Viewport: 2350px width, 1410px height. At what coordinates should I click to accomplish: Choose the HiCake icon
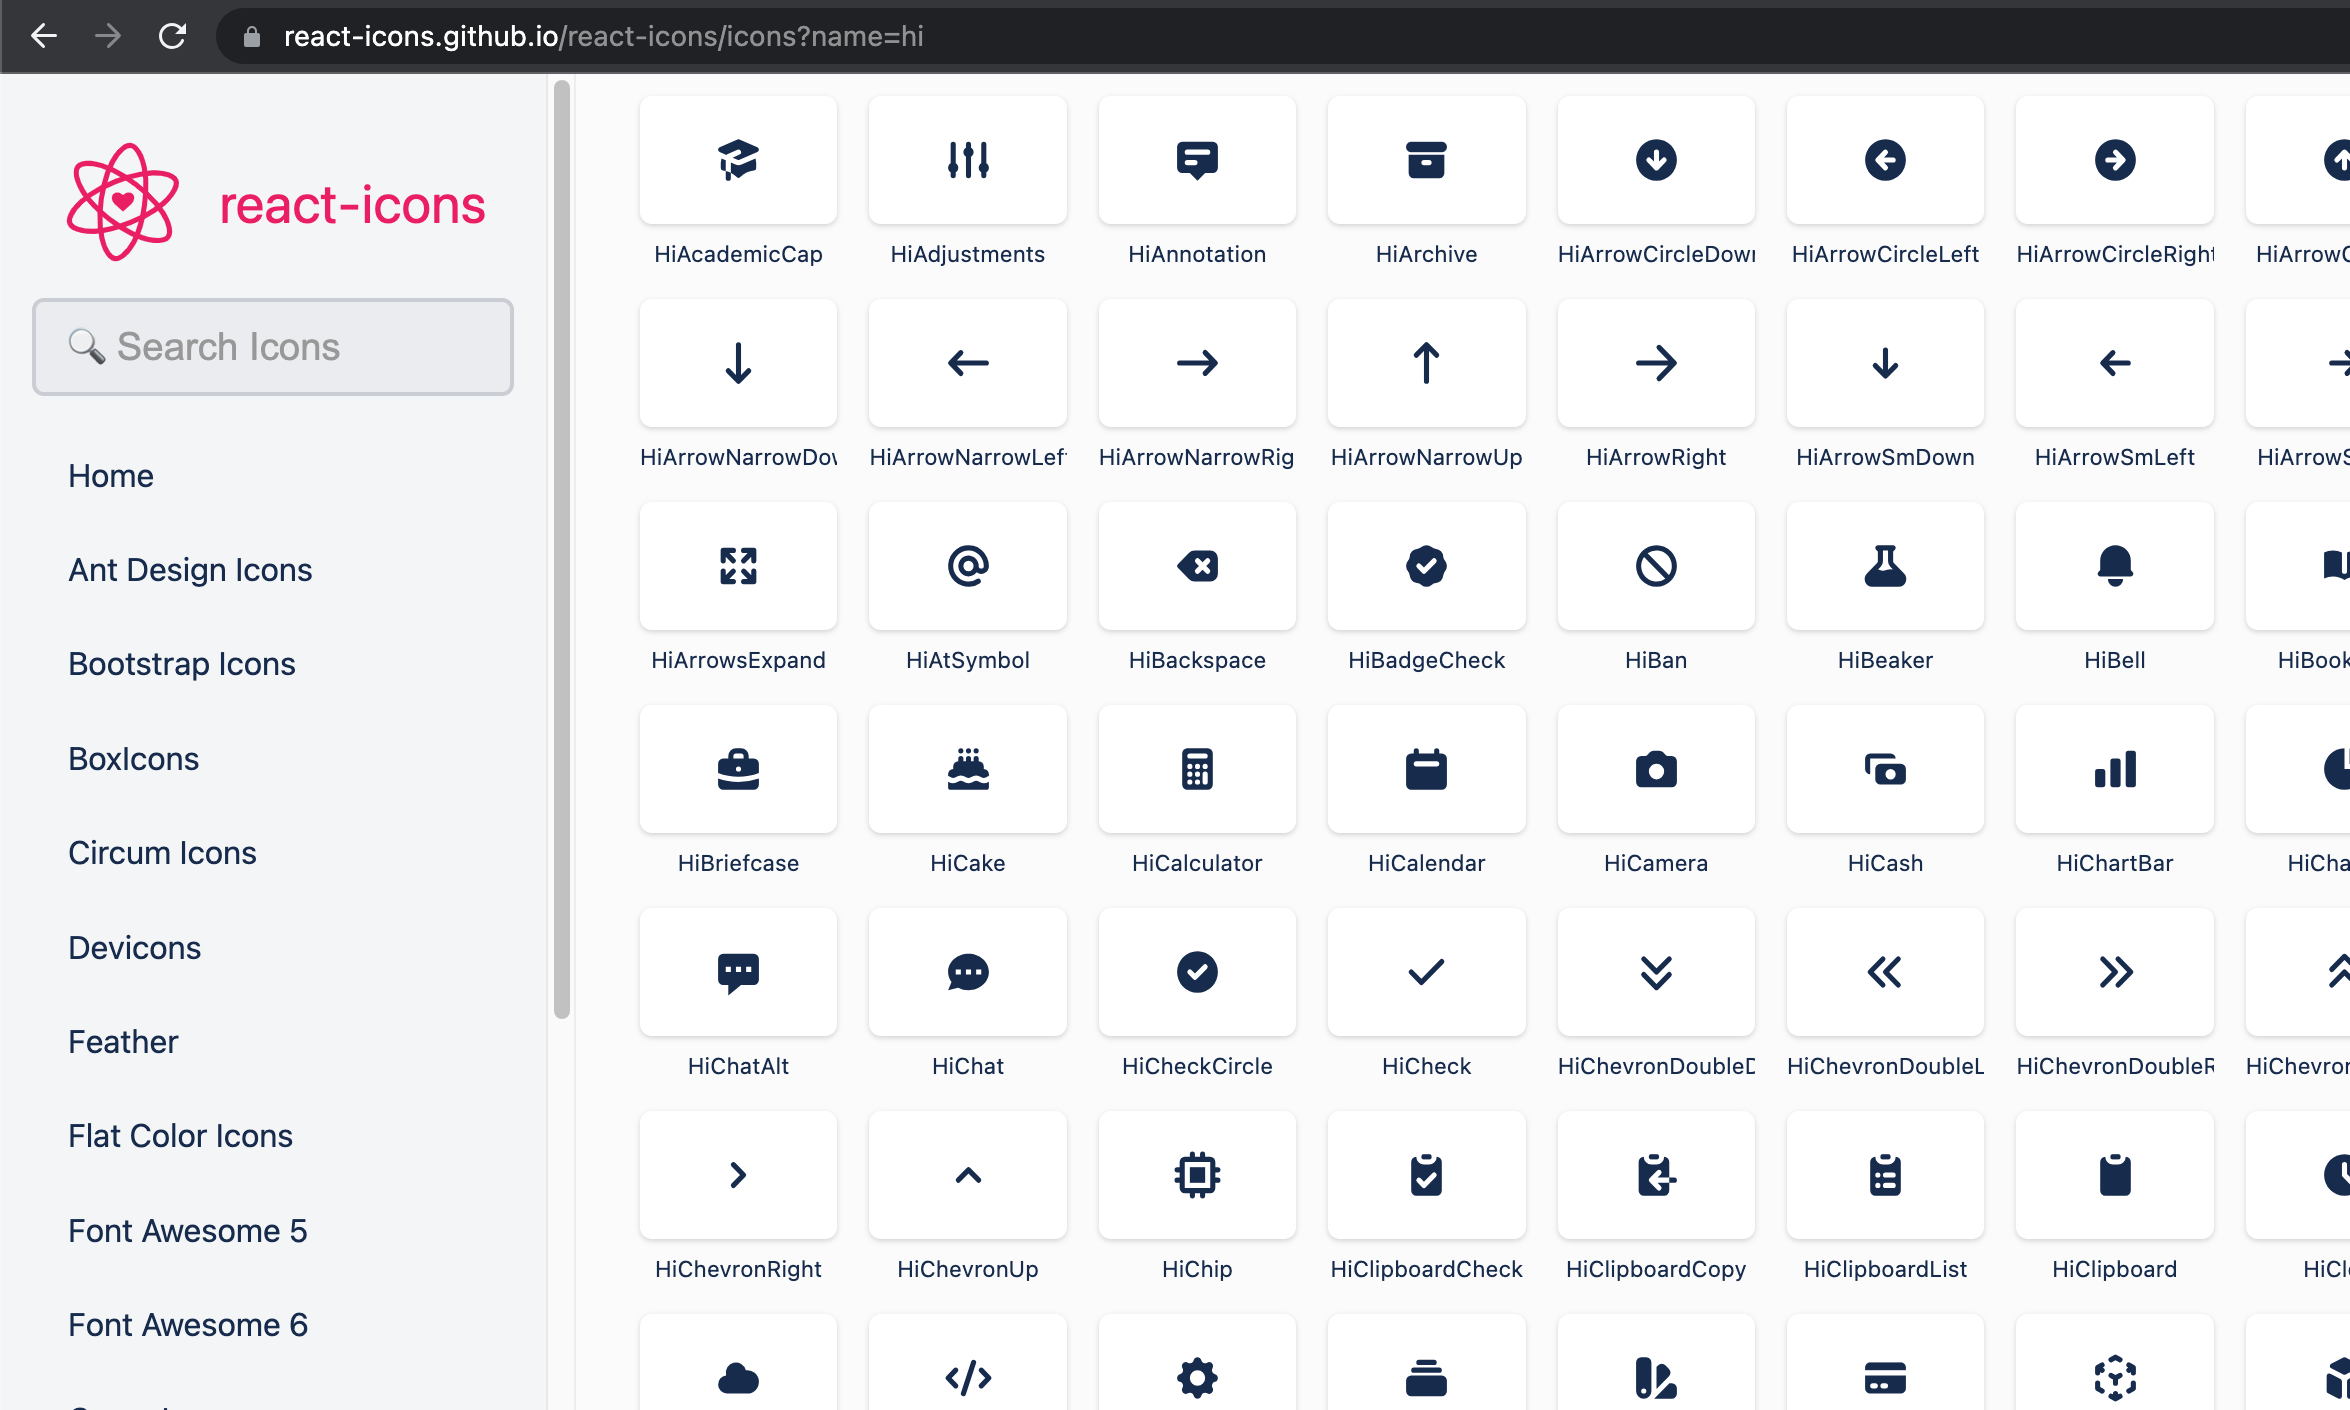tap(968, 769)
